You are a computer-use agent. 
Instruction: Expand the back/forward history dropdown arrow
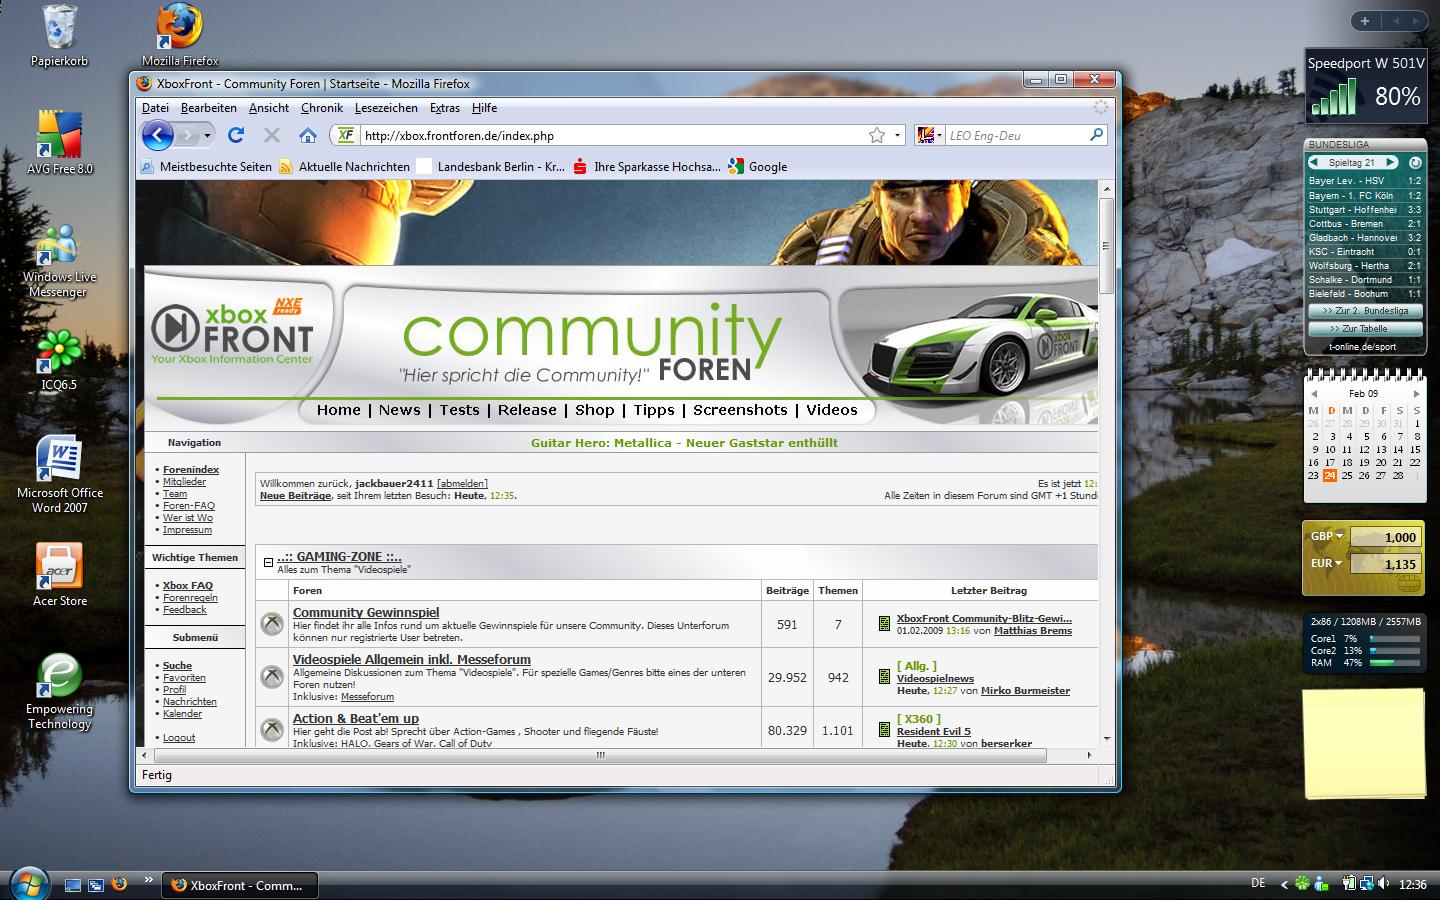click(x=207, y=135)
